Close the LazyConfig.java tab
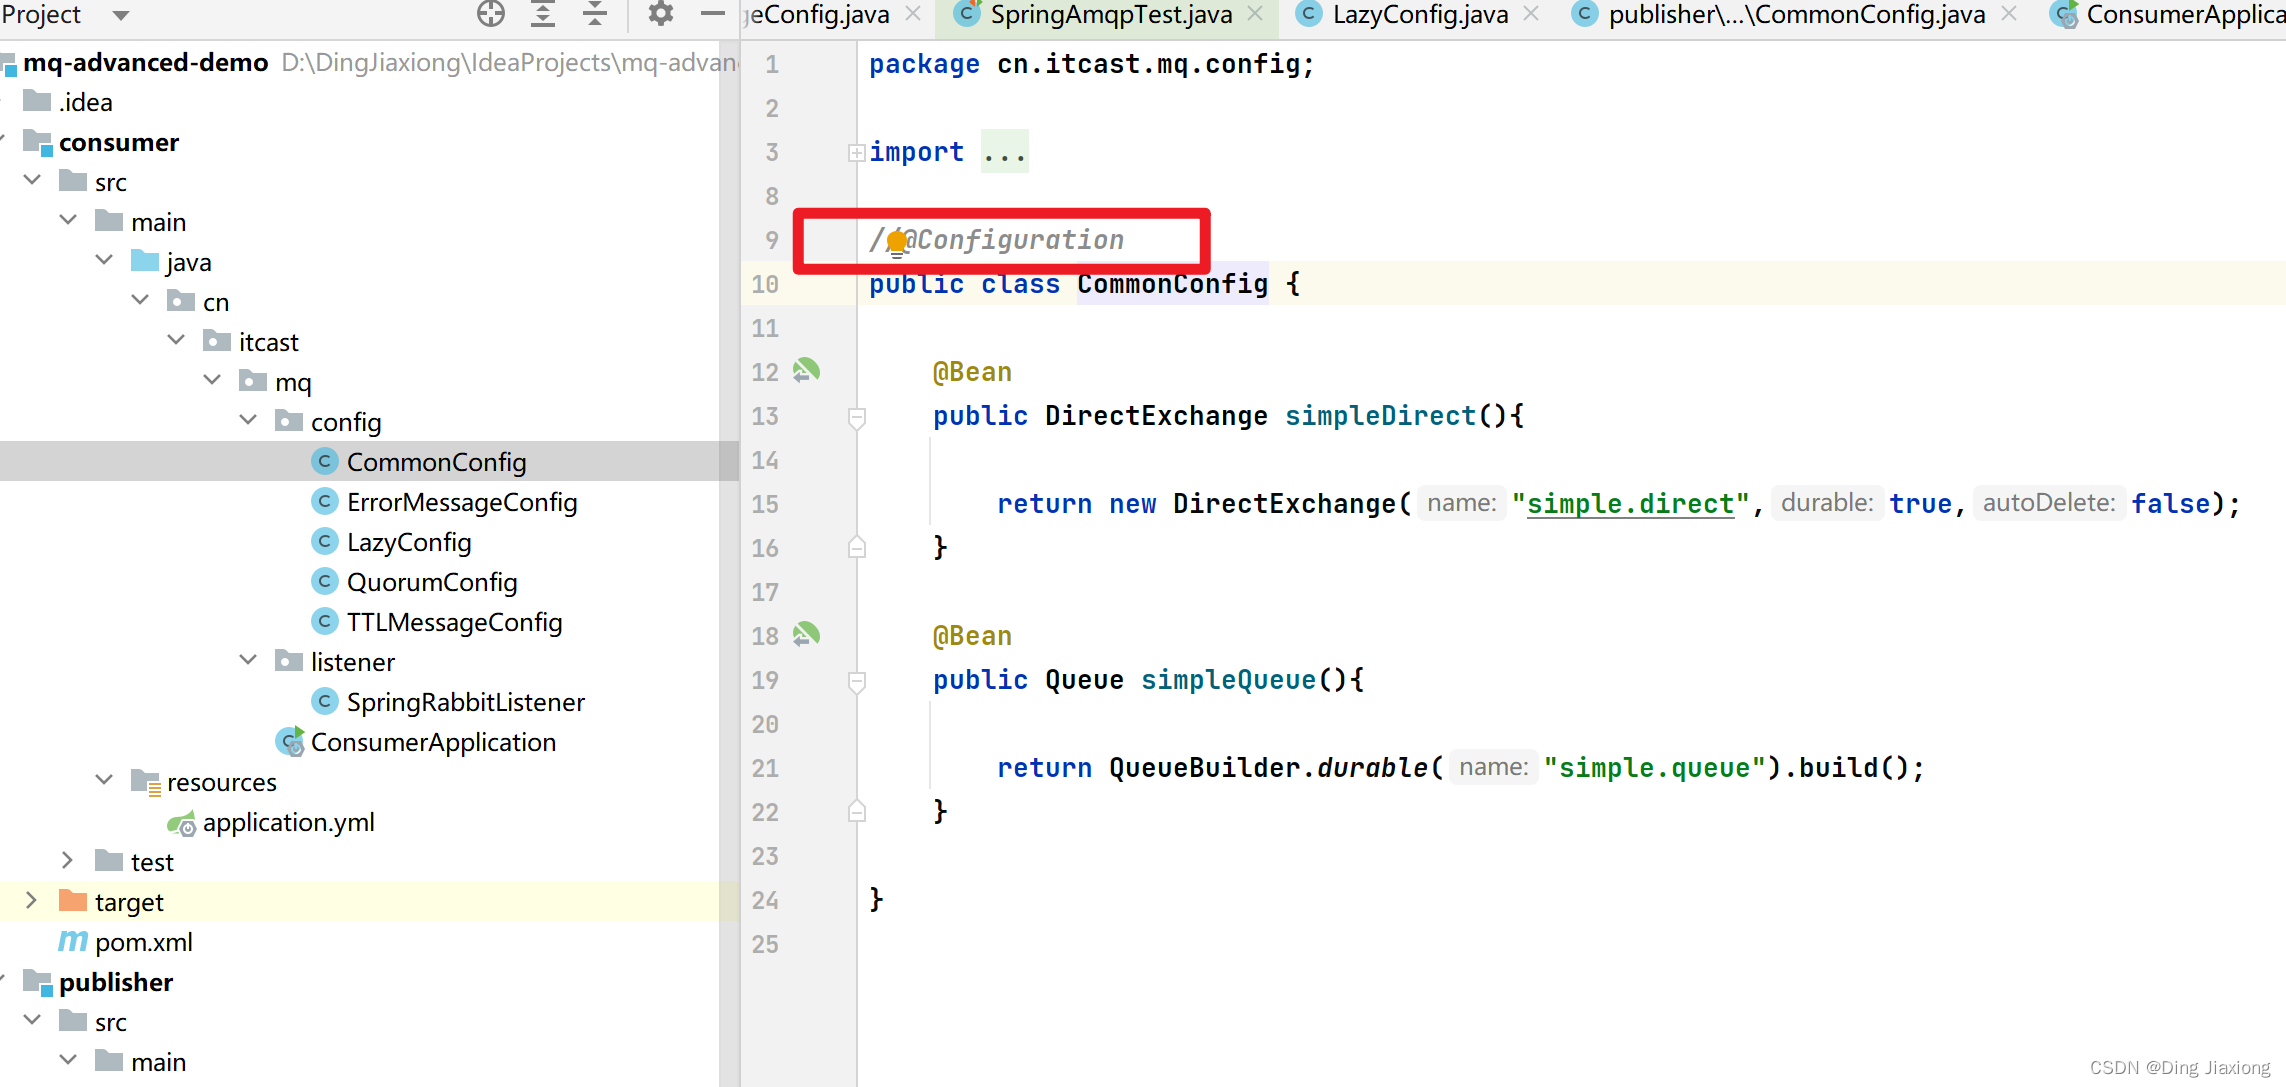The image size is (2286, 1087). 1530,14
